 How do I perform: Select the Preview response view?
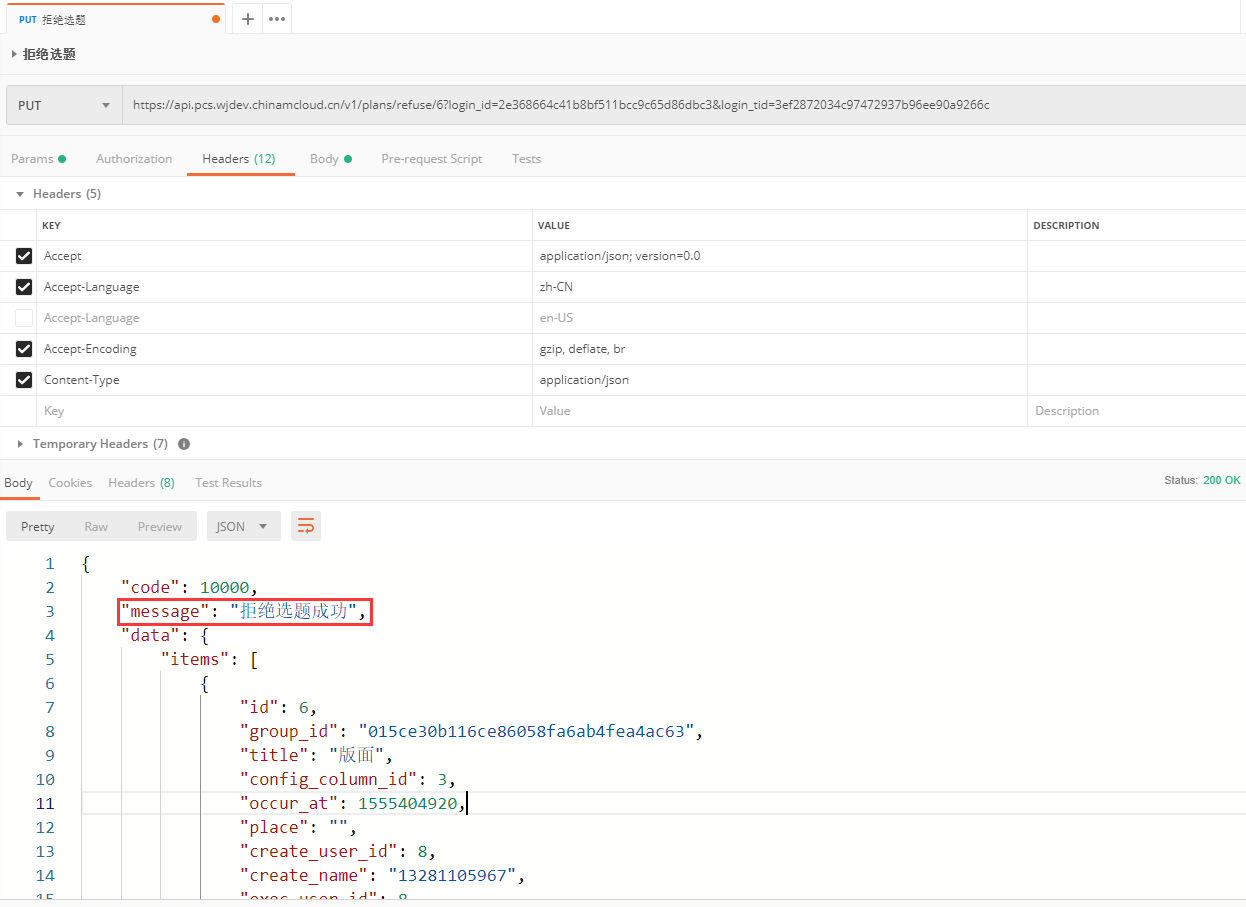pyautogui.click(x=160, y=526)
